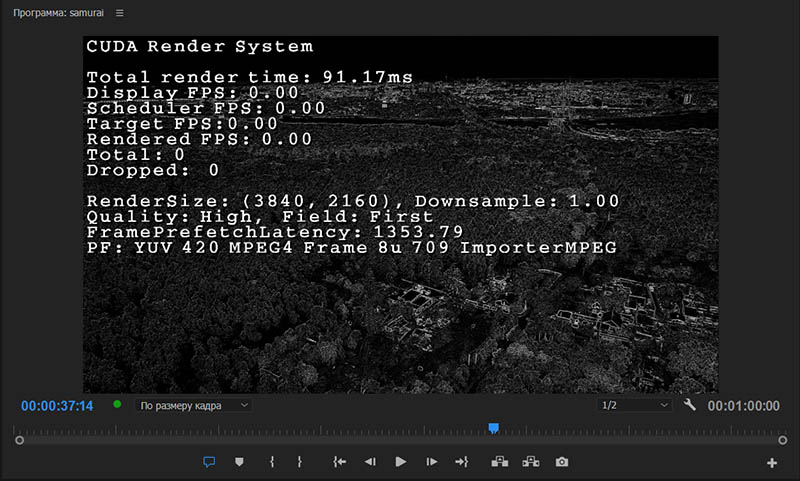The width and height of the screenshot is (800, 481).
Task: Open zoom level 'По размеру кадра' dropdown
Action: (193, 406)
